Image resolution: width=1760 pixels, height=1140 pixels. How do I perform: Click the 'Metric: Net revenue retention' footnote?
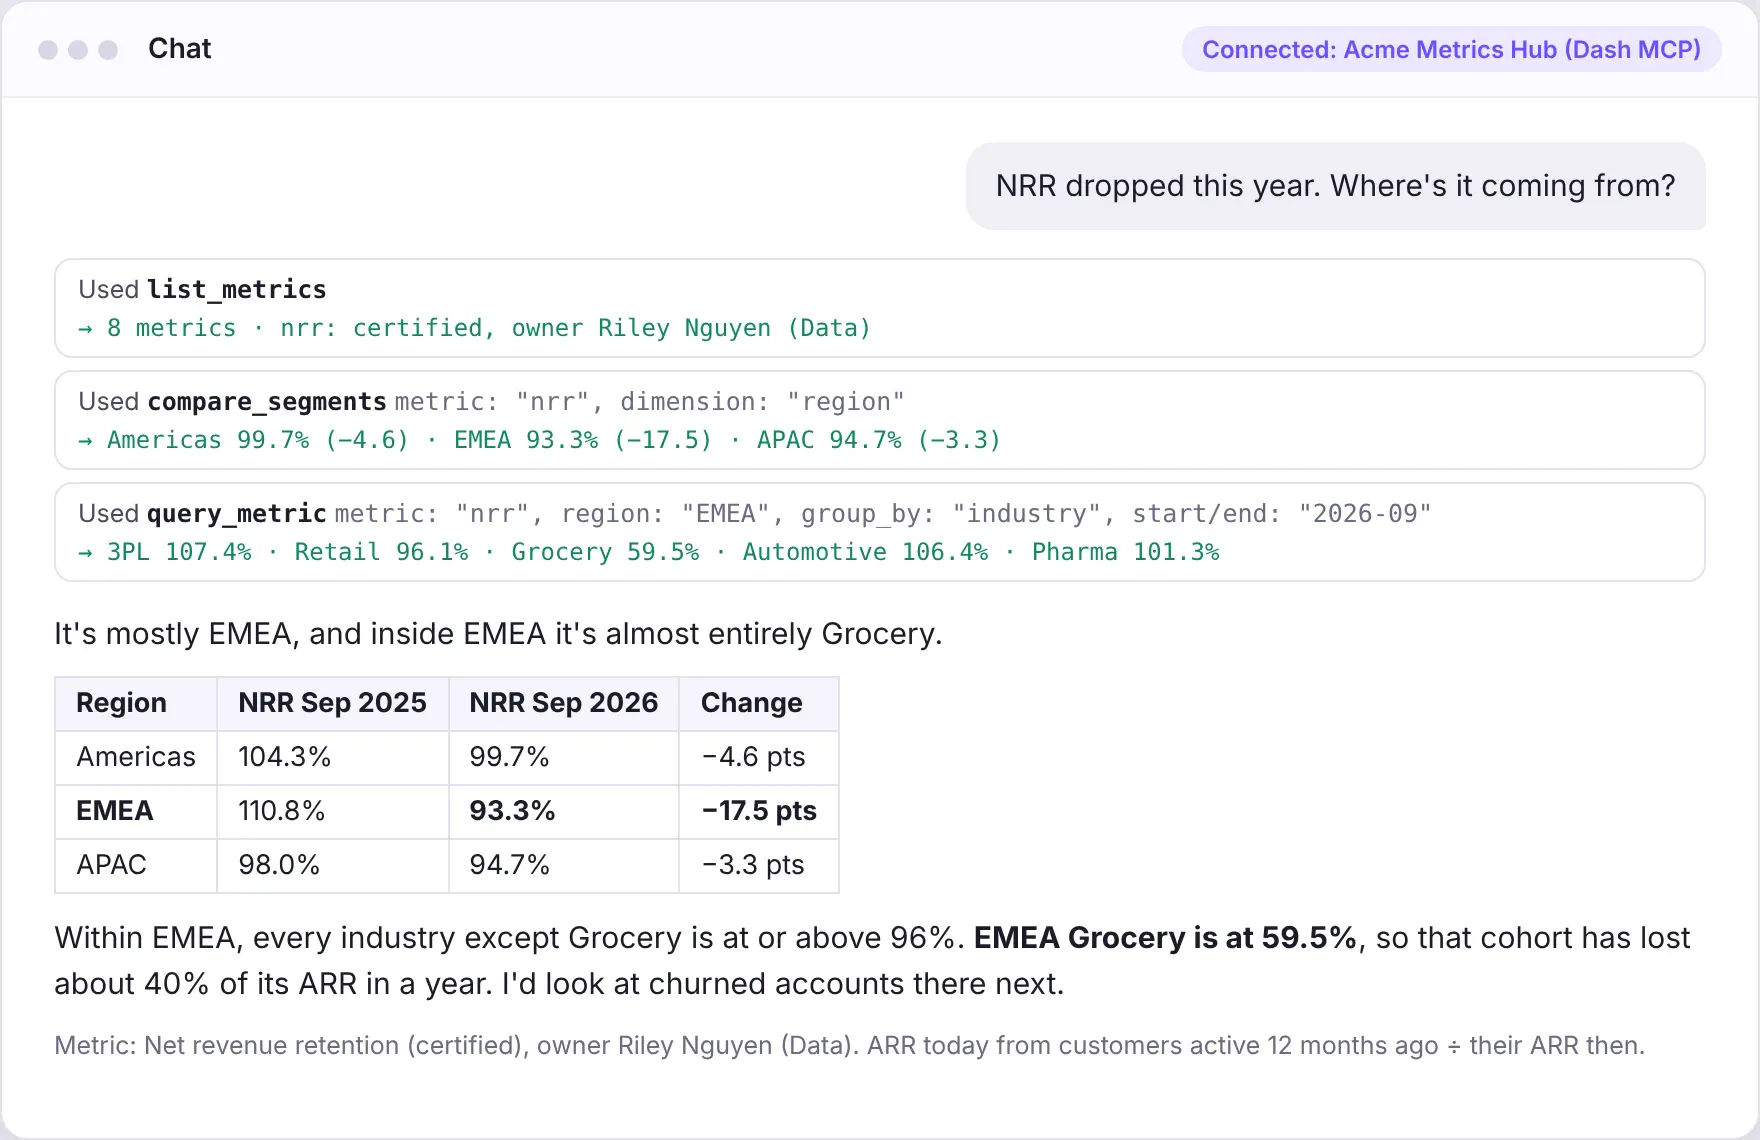click(x=849, y=1046)
